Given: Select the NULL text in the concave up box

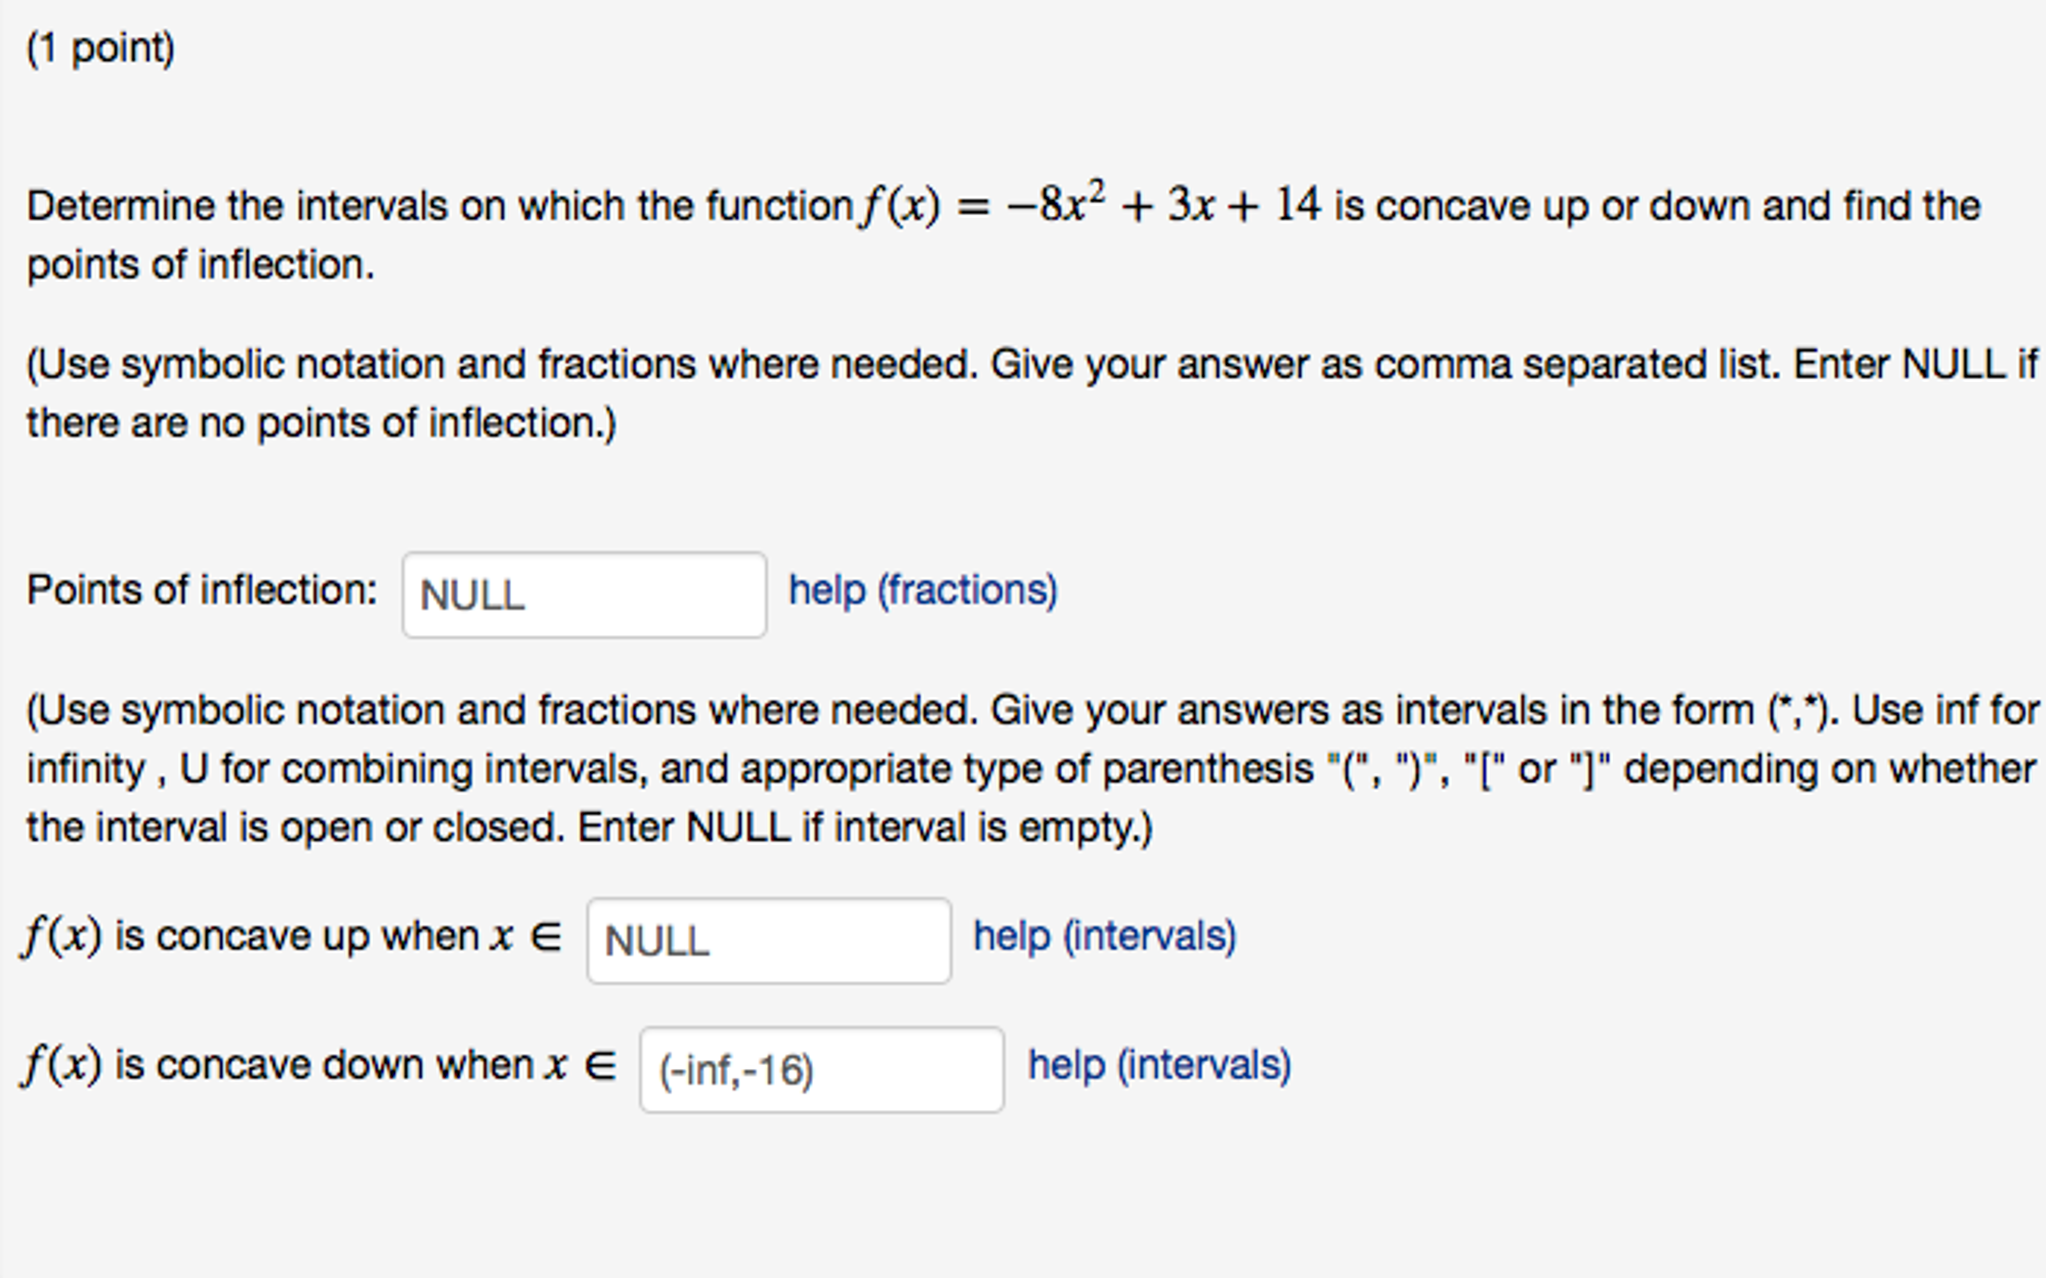Looking at the screenshot, I should click(653, 941).
